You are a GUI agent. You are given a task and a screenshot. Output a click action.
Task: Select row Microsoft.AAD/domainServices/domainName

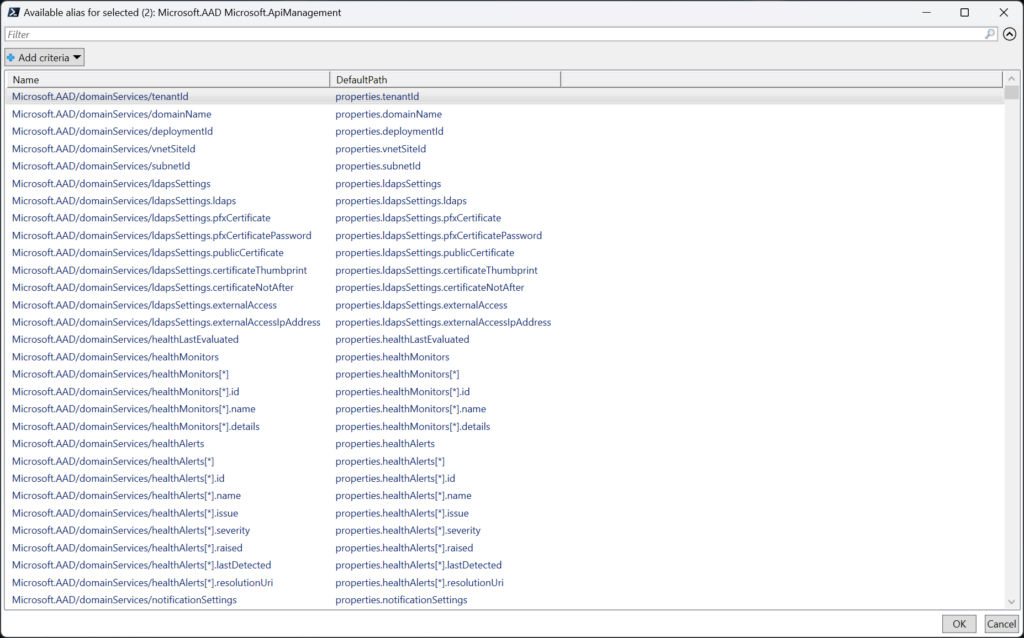click(x=505, y=114)
